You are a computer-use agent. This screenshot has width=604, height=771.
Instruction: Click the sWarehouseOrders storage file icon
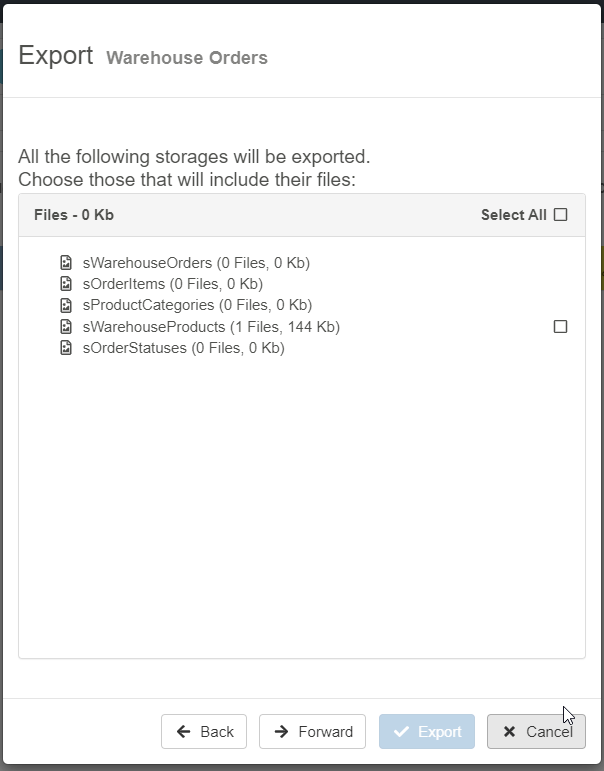(66, 263)
